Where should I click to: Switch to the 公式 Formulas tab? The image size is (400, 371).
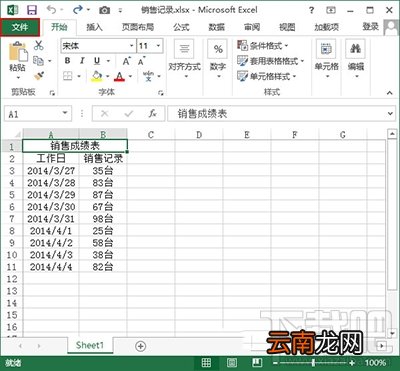[181, 27]
